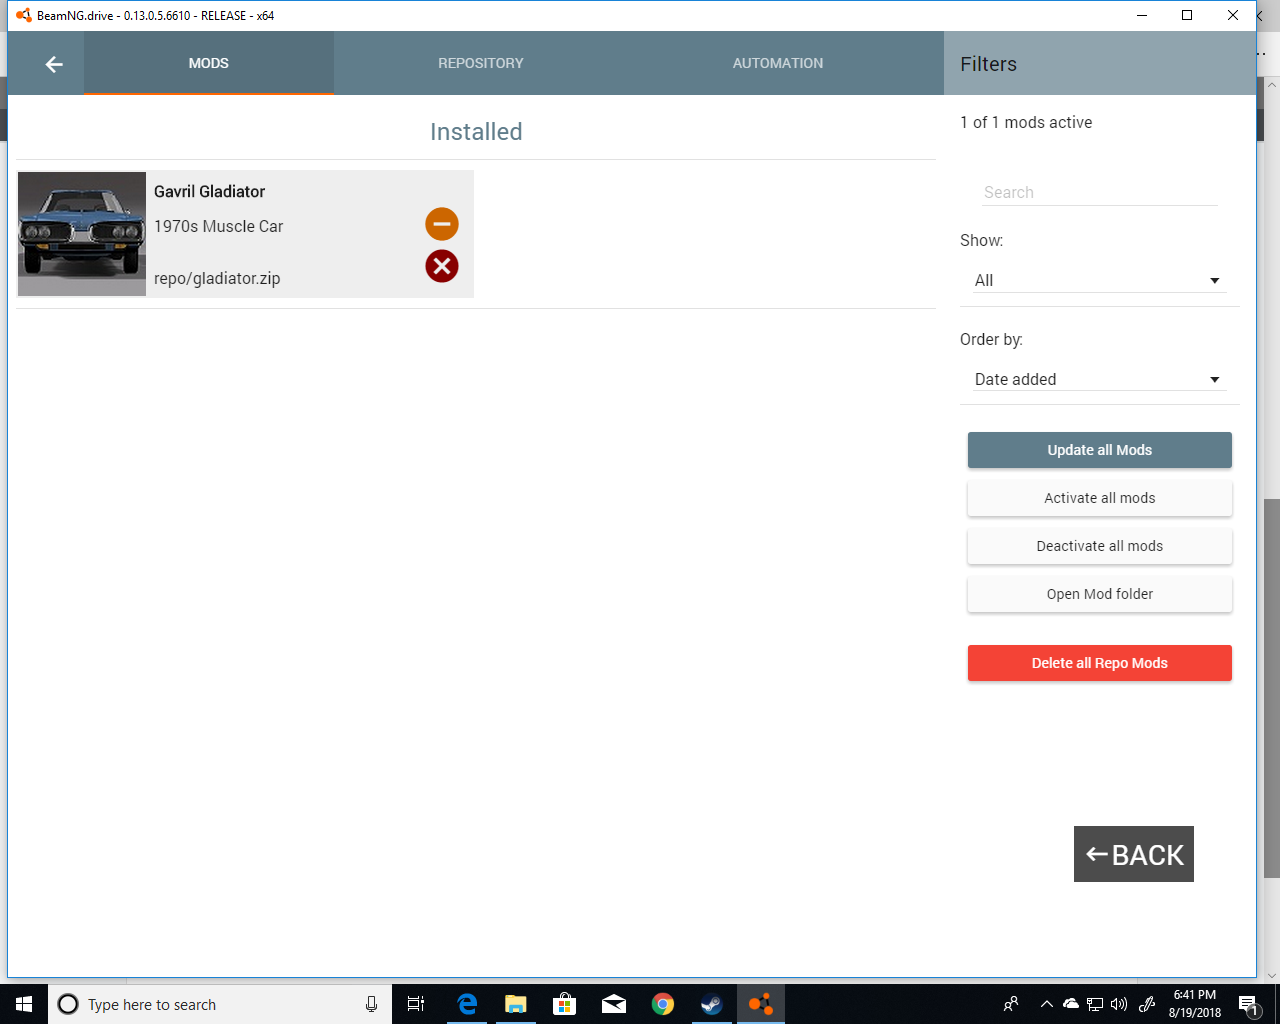Launch Google Chrome from taskbar

[663, 1004]
